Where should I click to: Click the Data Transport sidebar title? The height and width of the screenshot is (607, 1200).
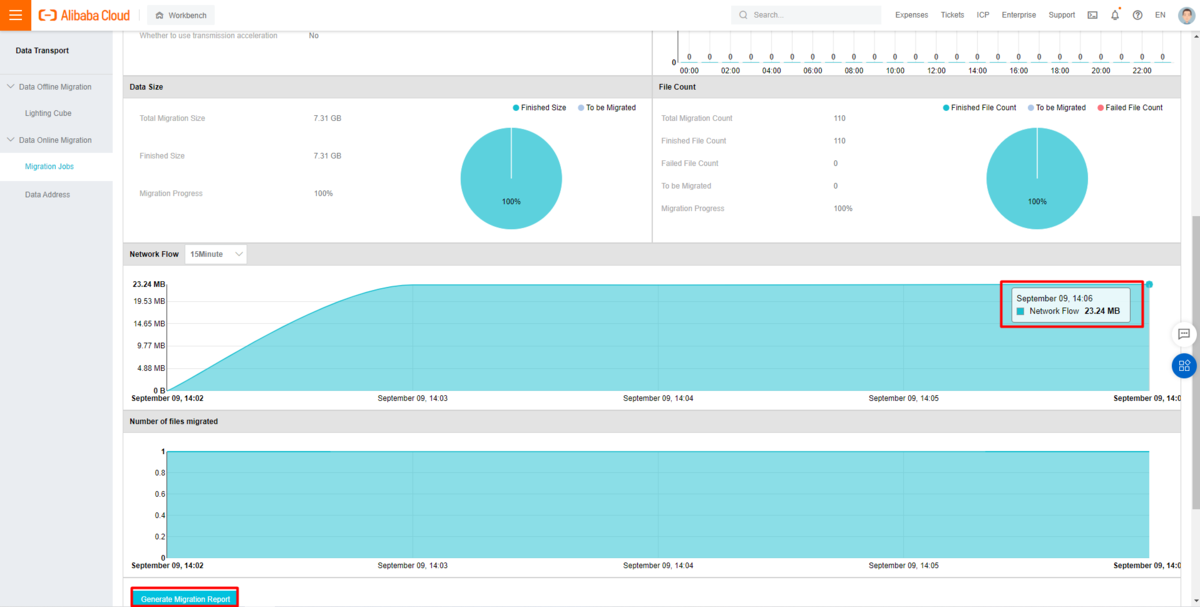pos(43,50)
